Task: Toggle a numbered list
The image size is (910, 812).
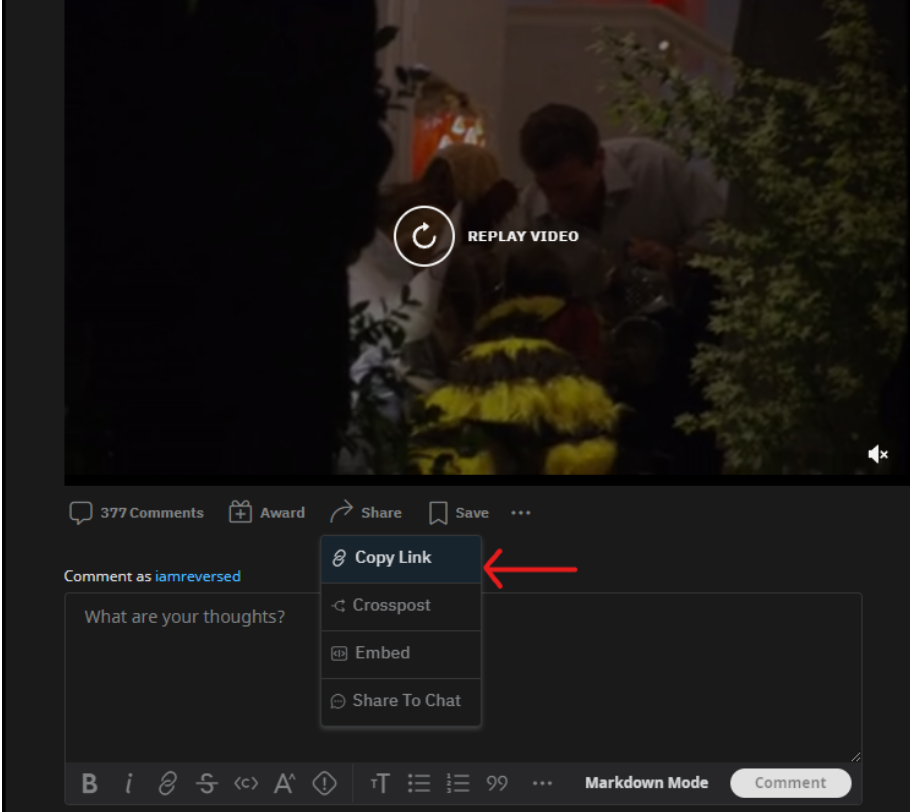Action: 458,784
